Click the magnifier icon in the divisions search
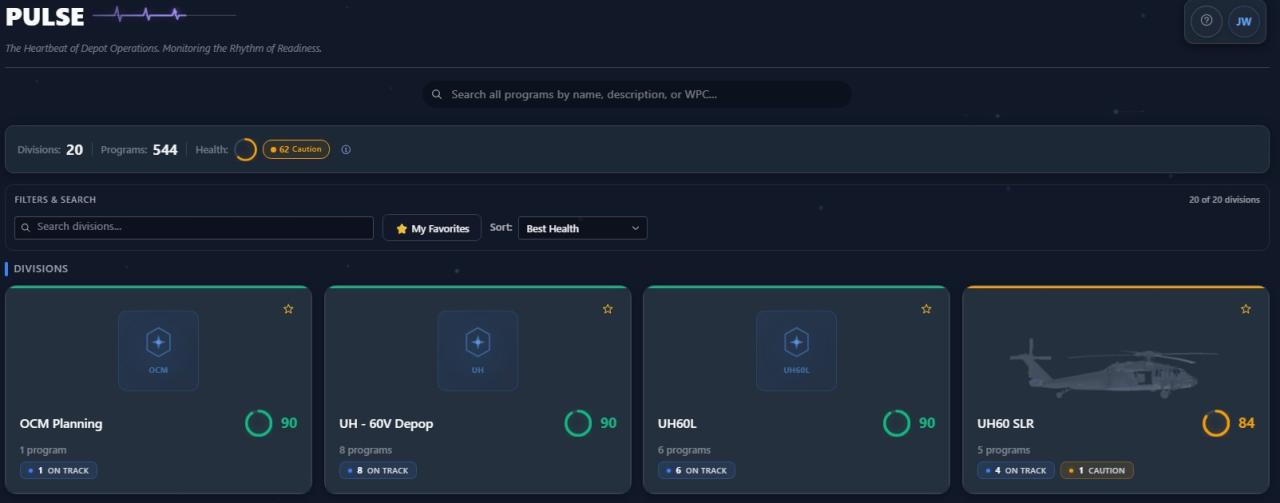 (26, 227)
